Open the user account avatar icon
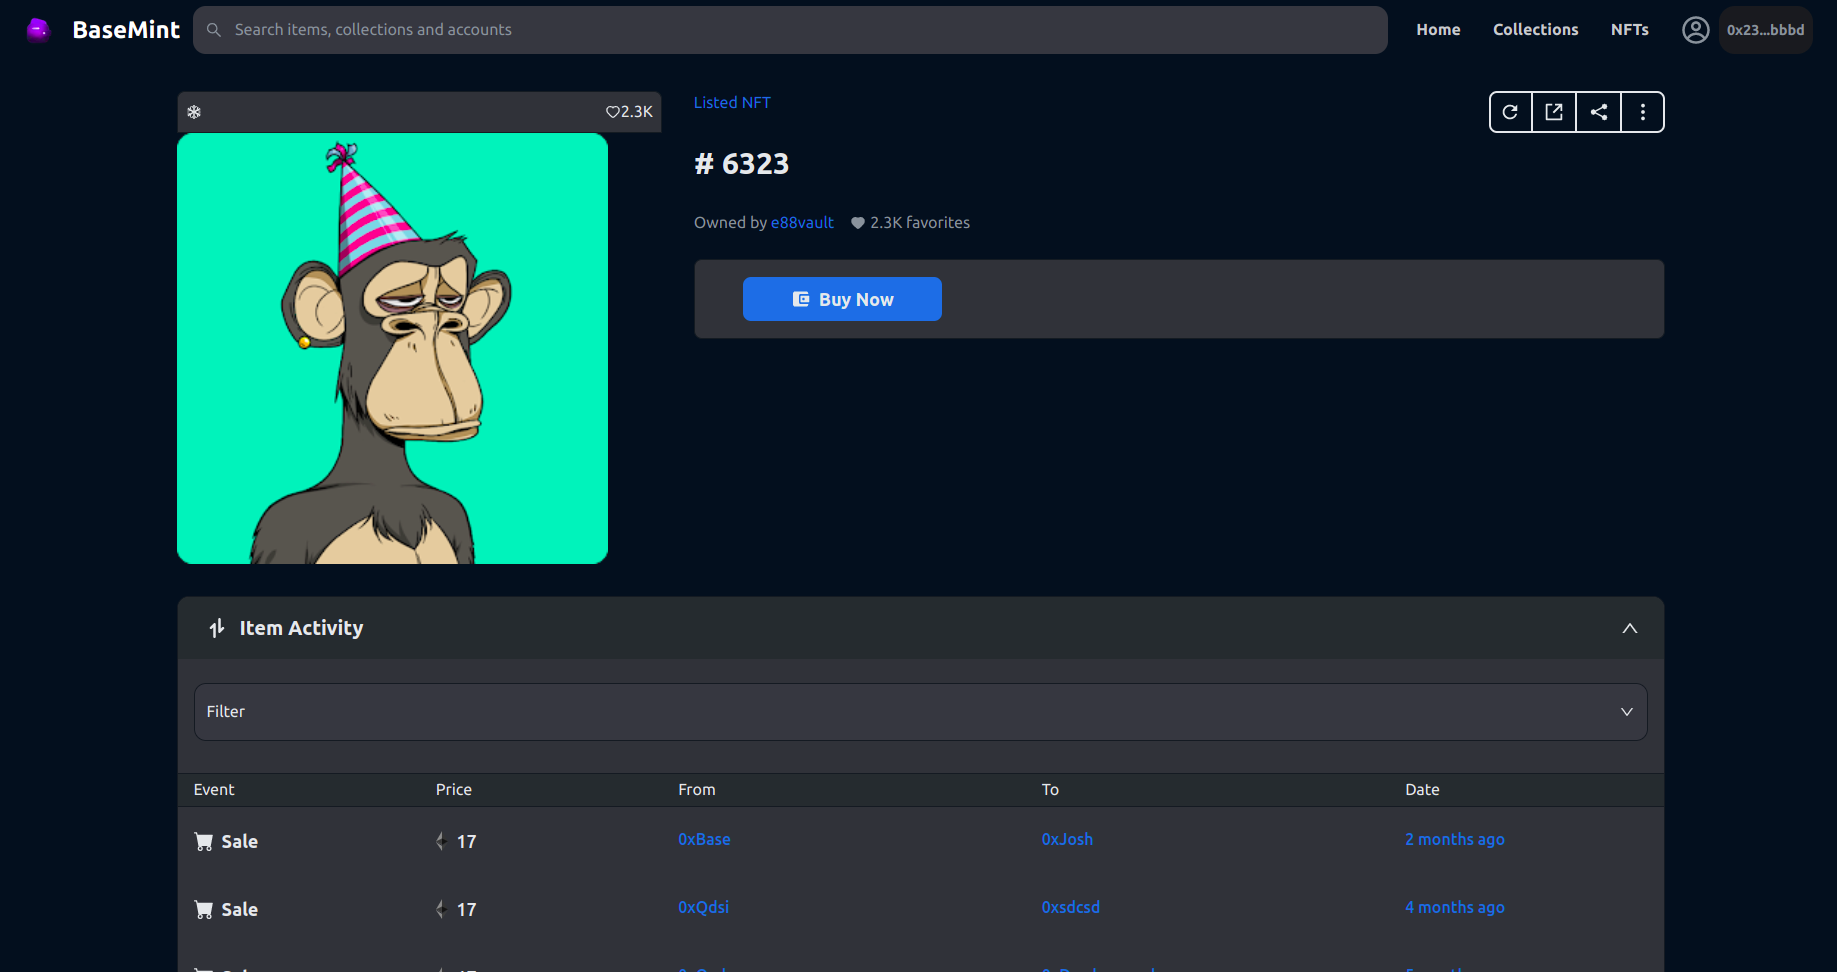 tap(1695, 30)
